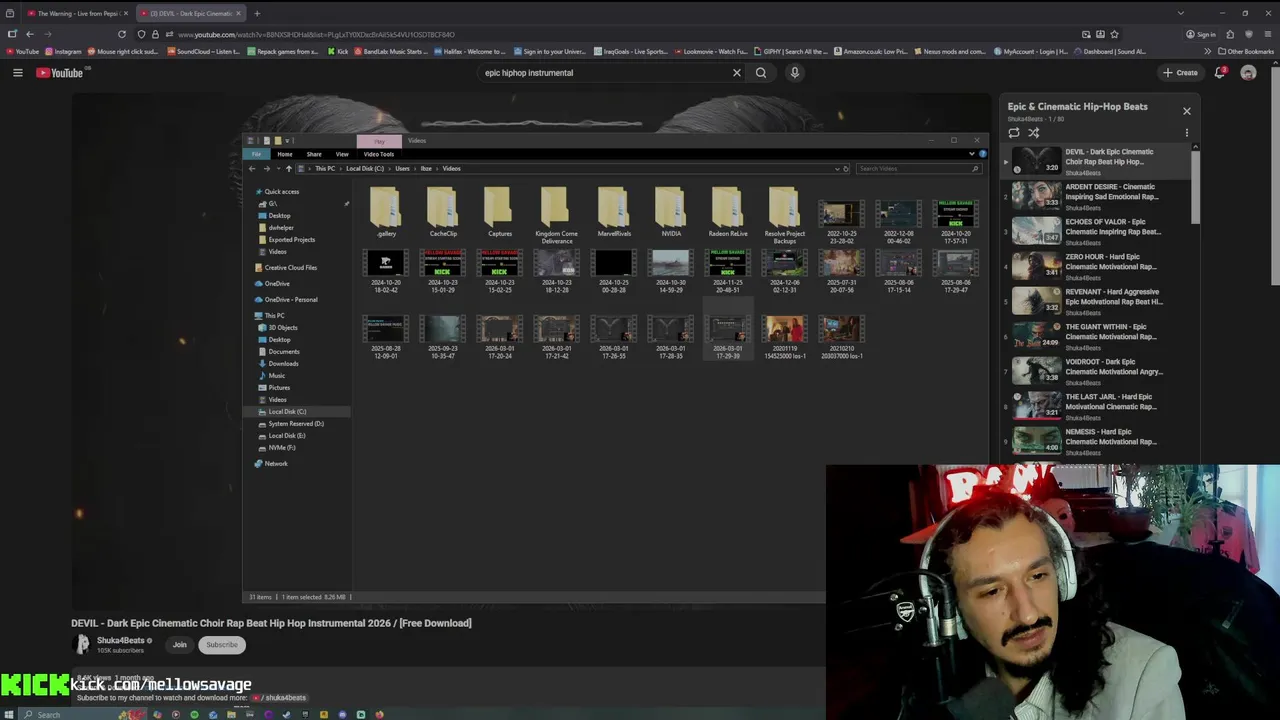Close the Epic & Cinematic playlist panel
The width and height of the screenshot is (1280, 720).
click(1187, 111)
